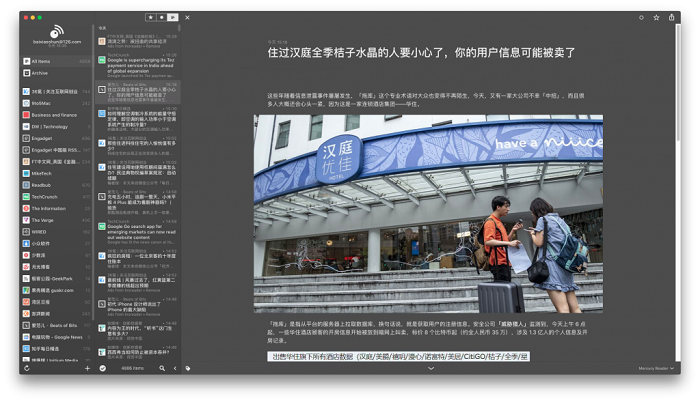Select Business and finance feed
The width and height of the screenshot is (700, 402).
coord(57,115)
